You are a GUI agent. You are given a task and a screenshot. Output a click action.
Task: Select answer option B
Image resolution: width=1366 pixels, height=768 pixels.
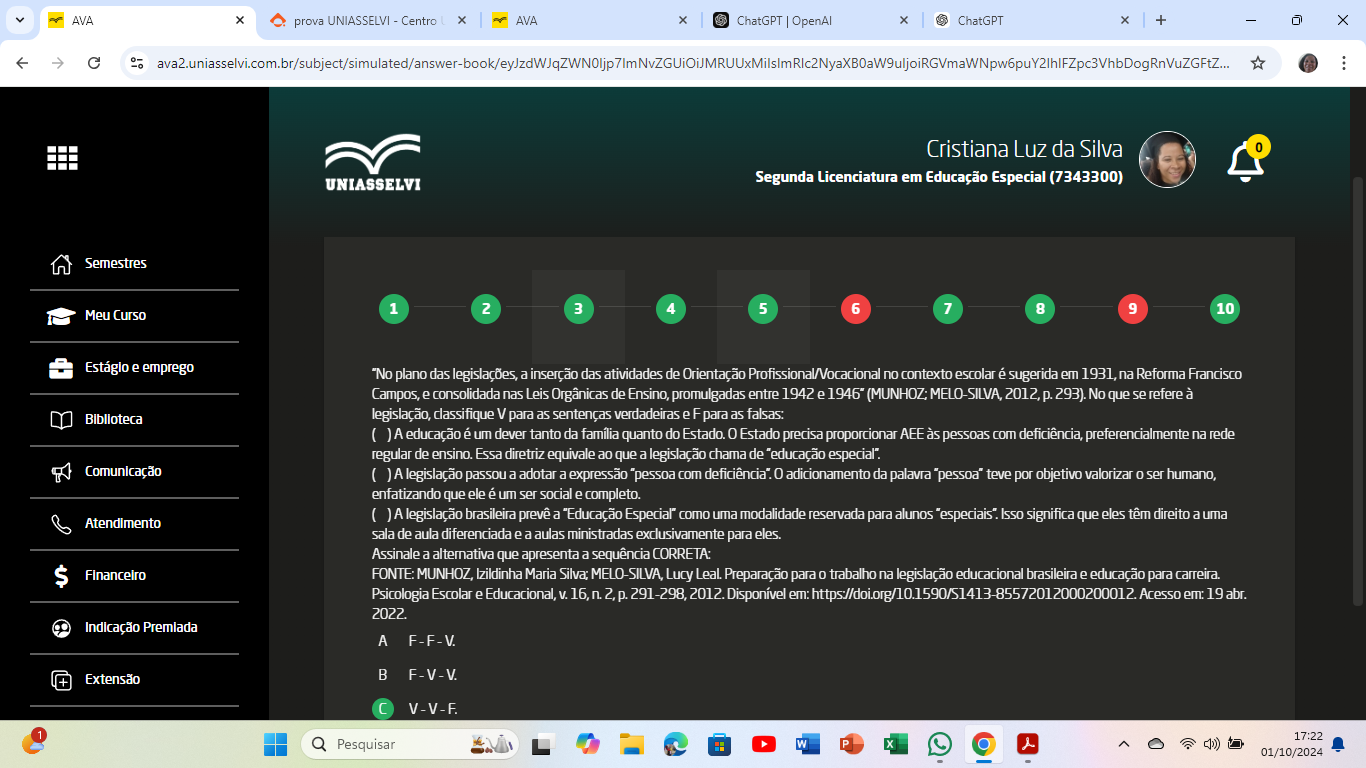(383, 675)
